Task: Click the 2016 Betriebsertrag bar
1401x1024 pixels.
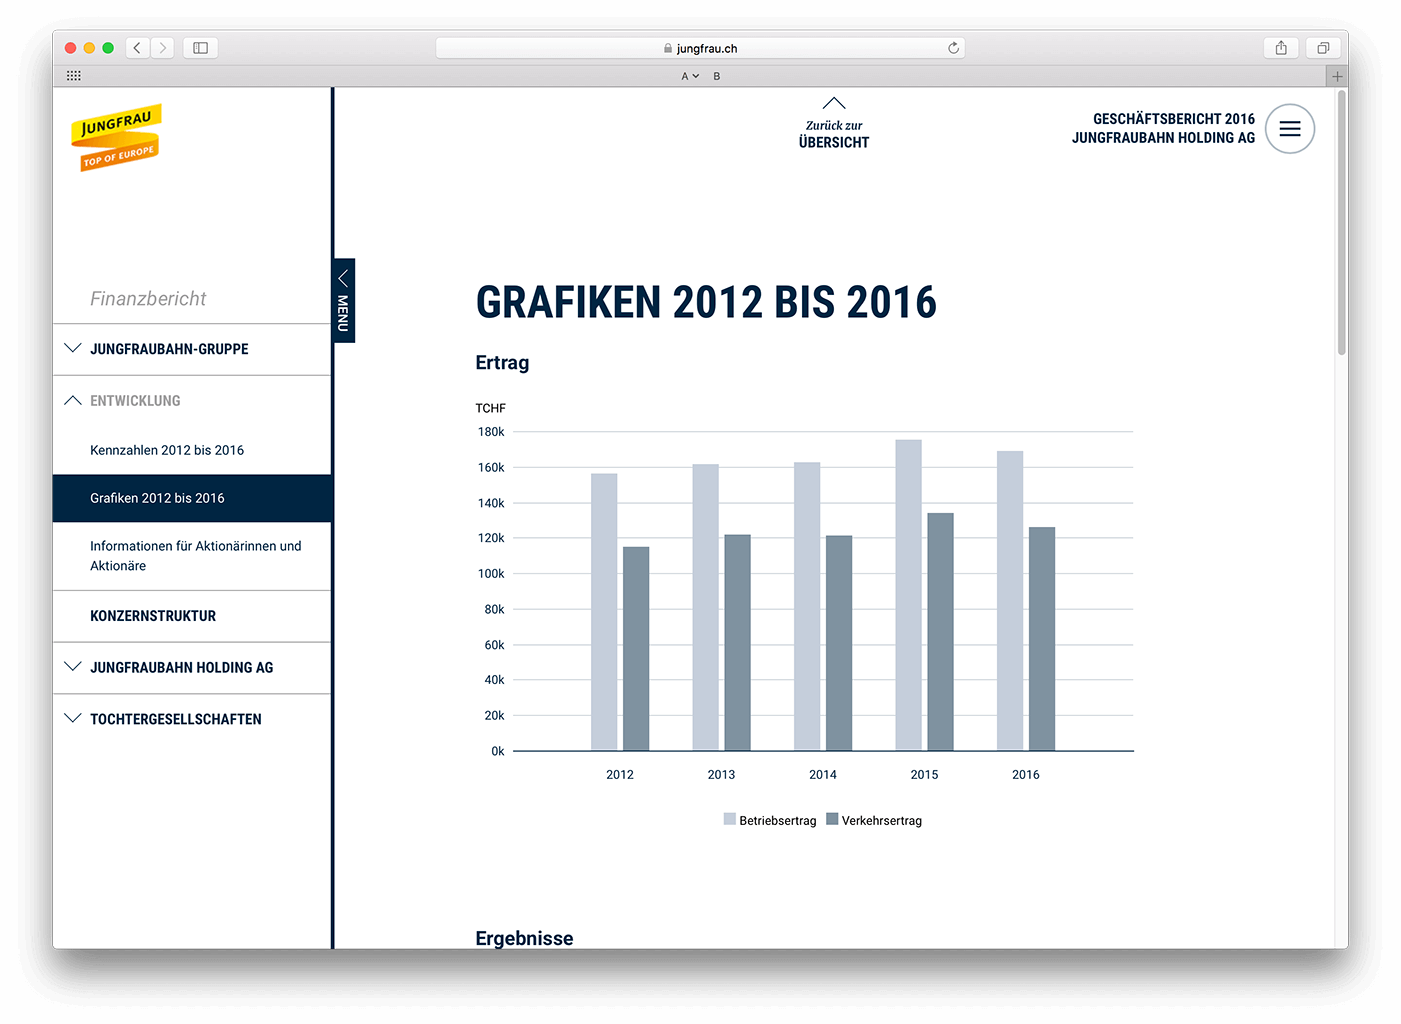Action: pos(1010,601)
